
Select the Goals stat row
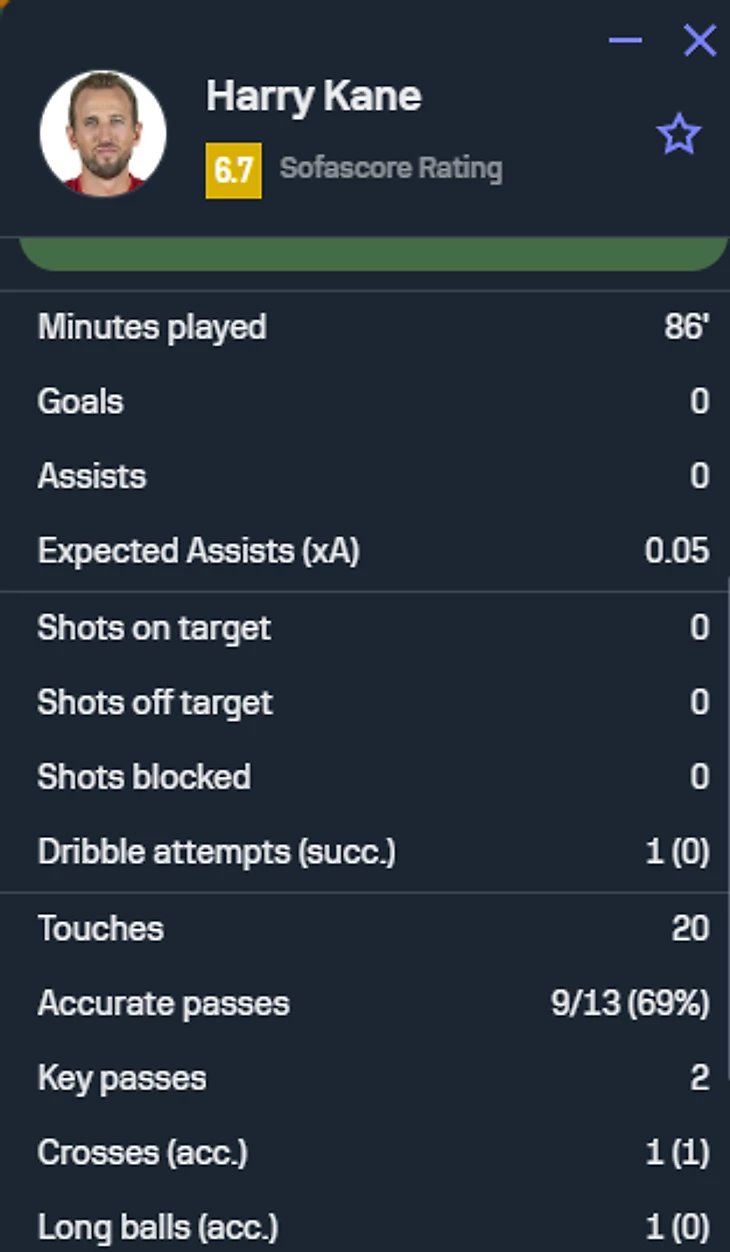click(365, 402)
